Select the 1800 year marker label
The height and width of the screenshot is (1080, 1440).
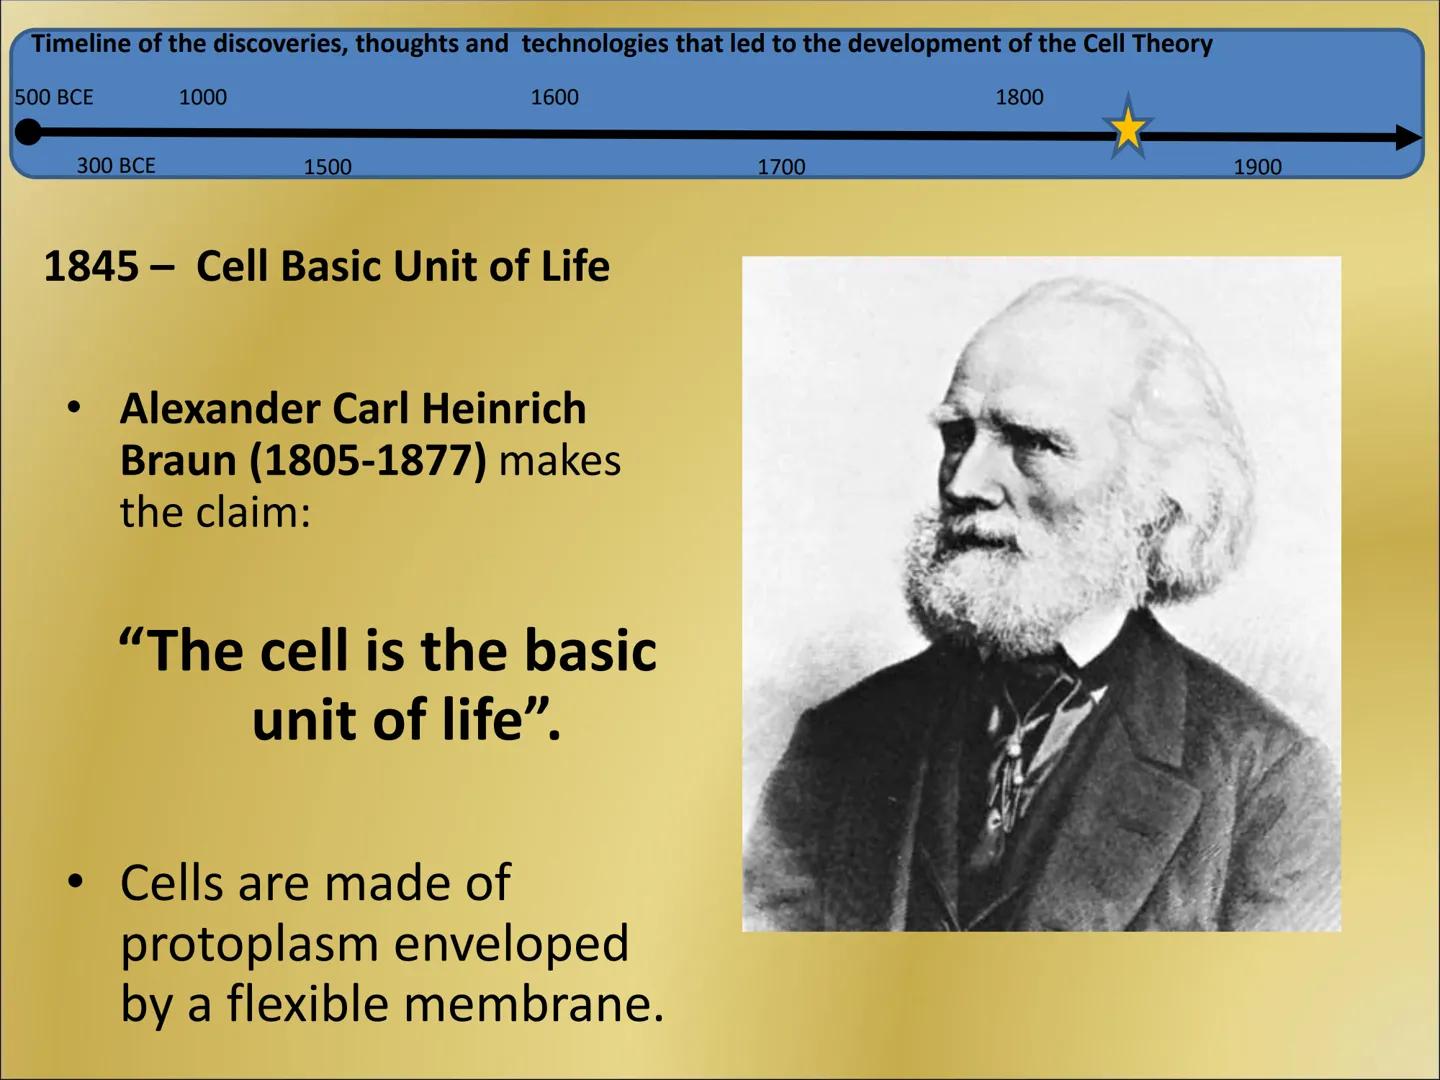pyautogui.click(x=1018, y=97)
